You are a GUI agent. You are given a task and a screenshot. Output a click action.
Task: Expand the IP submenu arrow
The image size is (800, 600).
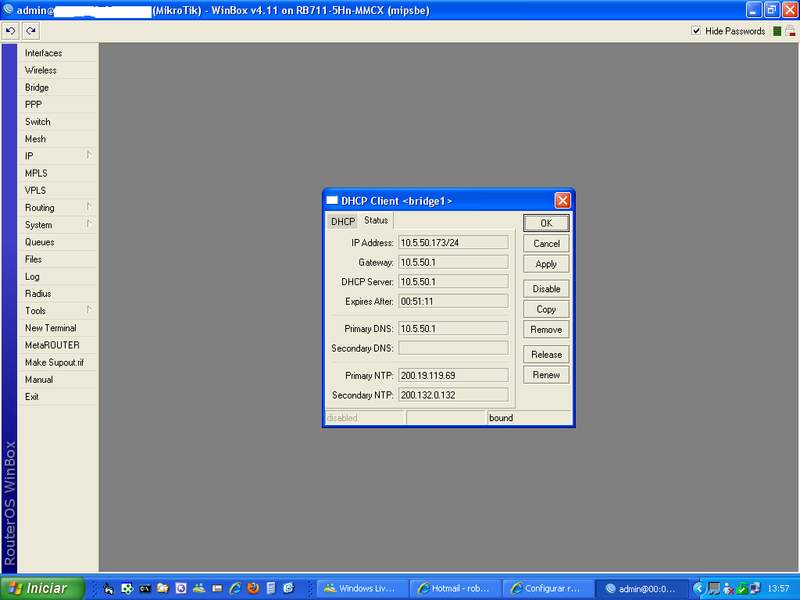(x=89, y=155)
